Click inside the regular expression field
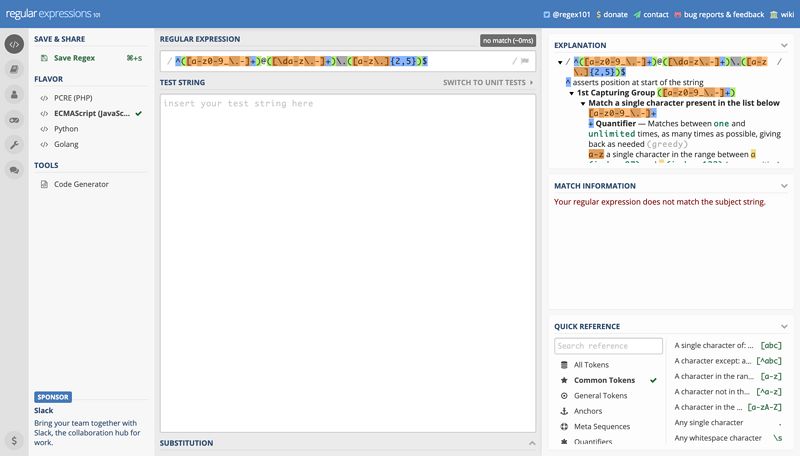The width and height of the screenshot is (800, 456). tap(348, 61)
